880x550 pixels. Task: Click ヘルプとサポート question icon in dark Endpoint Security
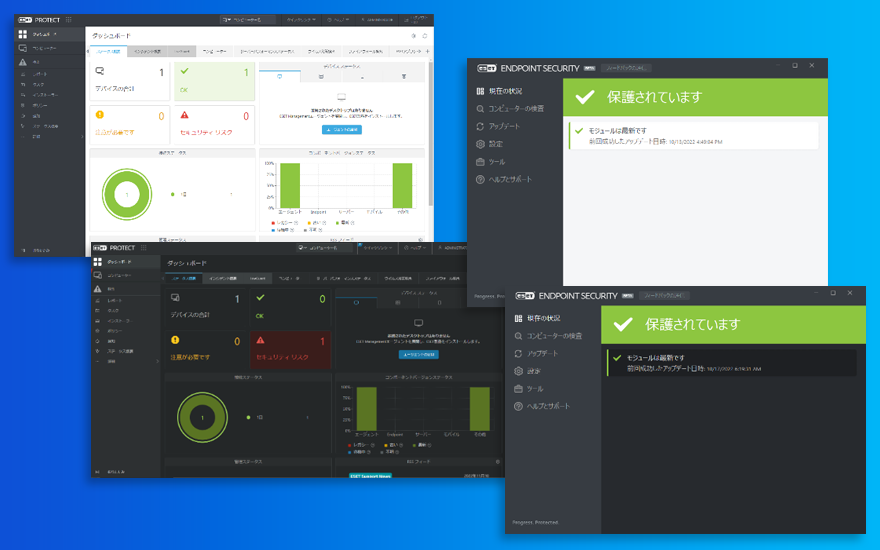tap(518, 406)
